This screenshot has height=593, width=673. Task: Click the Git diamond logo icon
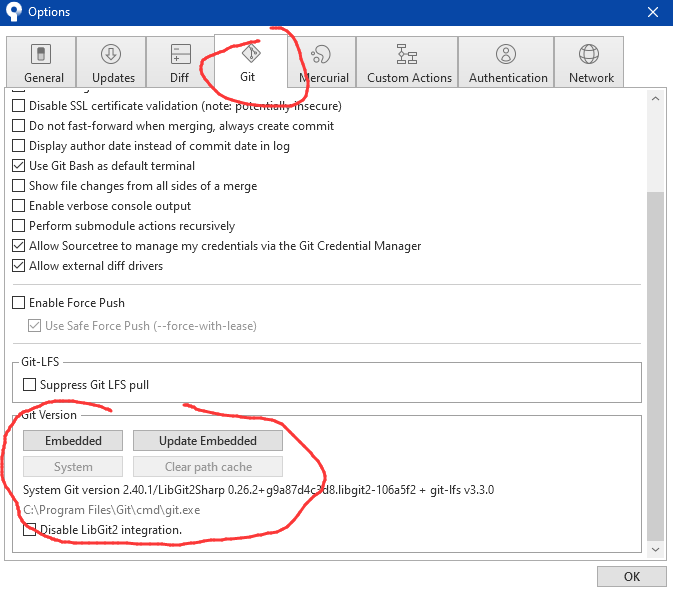click(x=251, y=53)
